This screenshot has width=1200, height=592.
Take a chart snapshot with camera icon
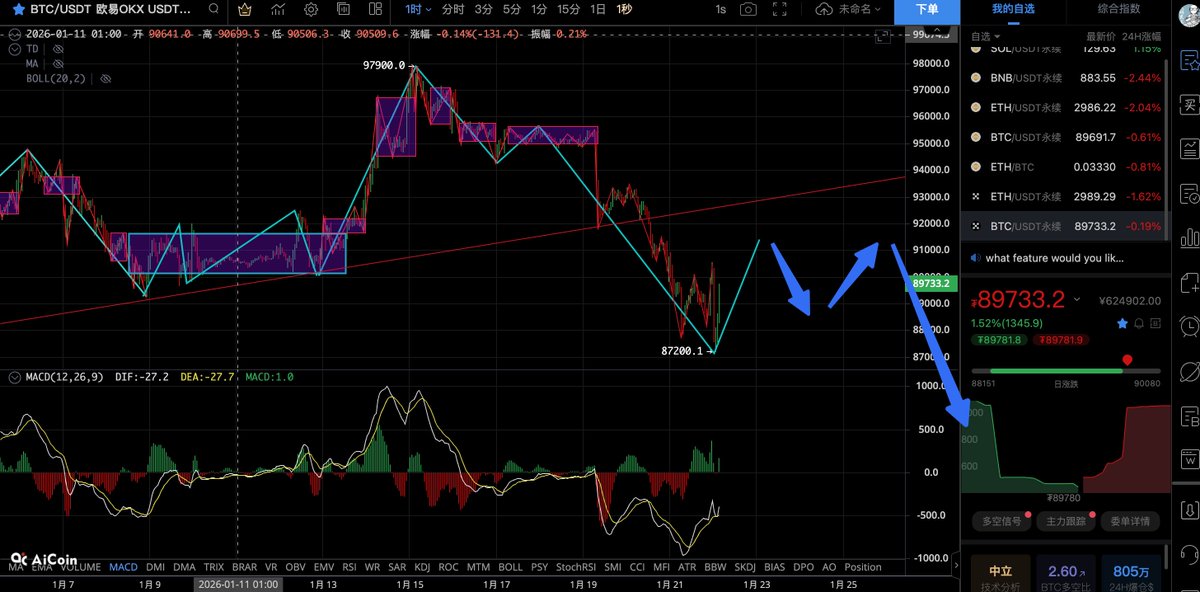pos(748,9)
